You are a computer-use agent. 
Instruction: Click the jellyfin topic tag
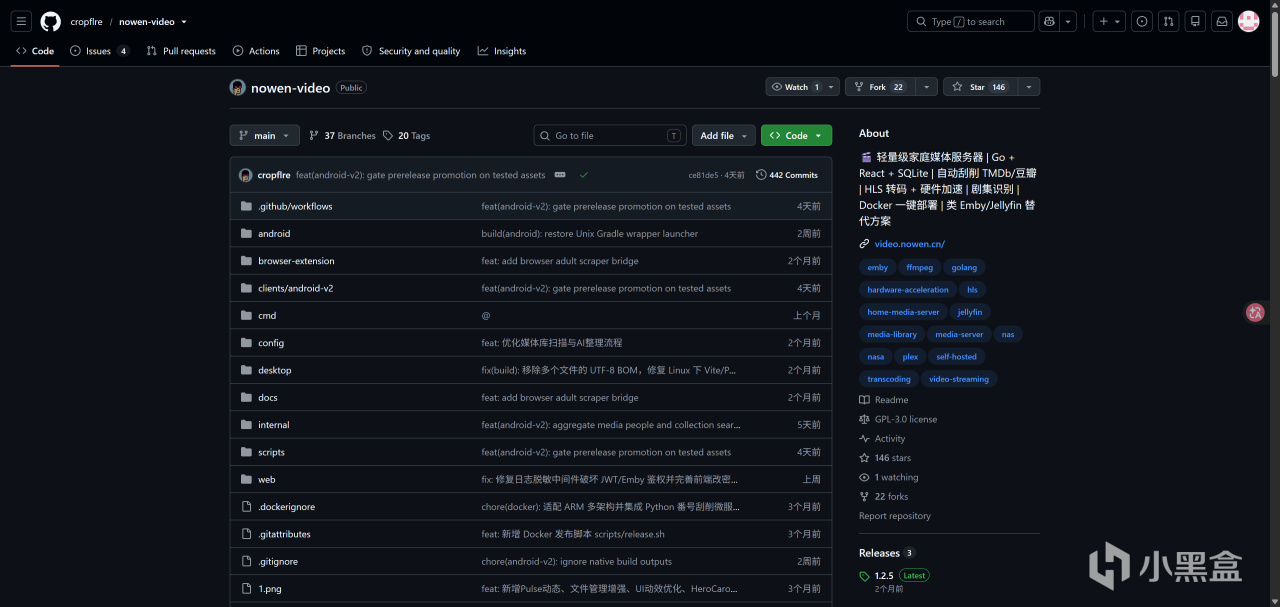point(970,312)
